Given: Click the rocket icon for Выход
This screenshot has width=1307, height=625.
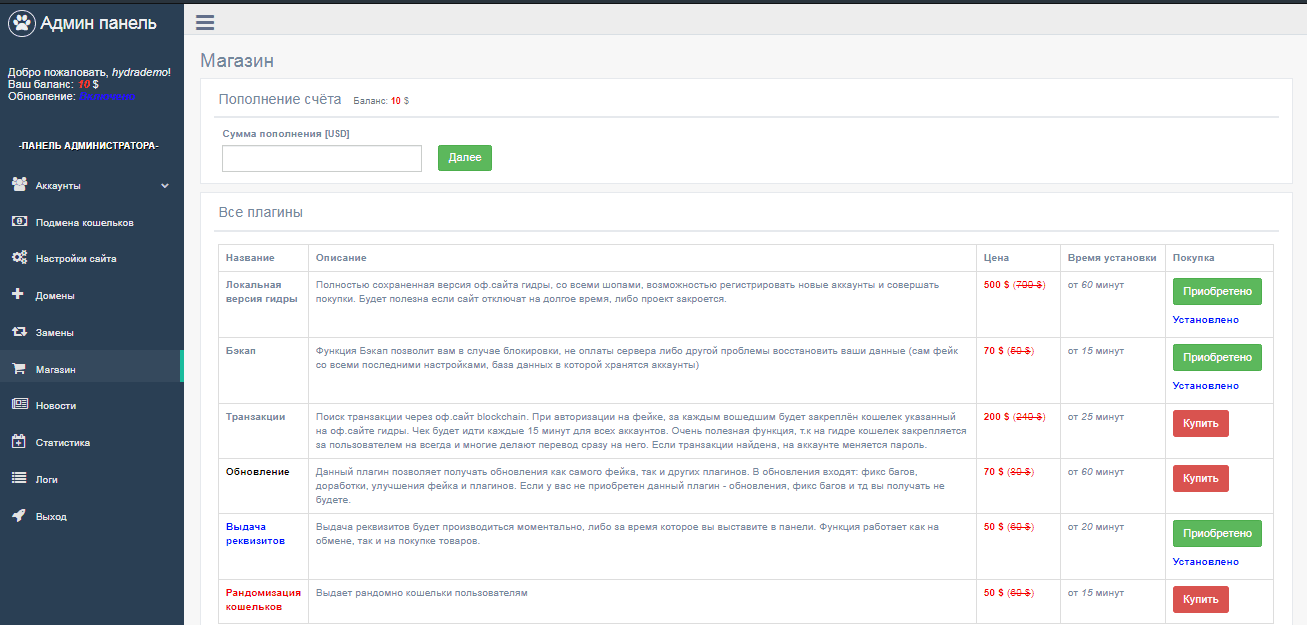Looking at the screenshot, I should [18, 516].
